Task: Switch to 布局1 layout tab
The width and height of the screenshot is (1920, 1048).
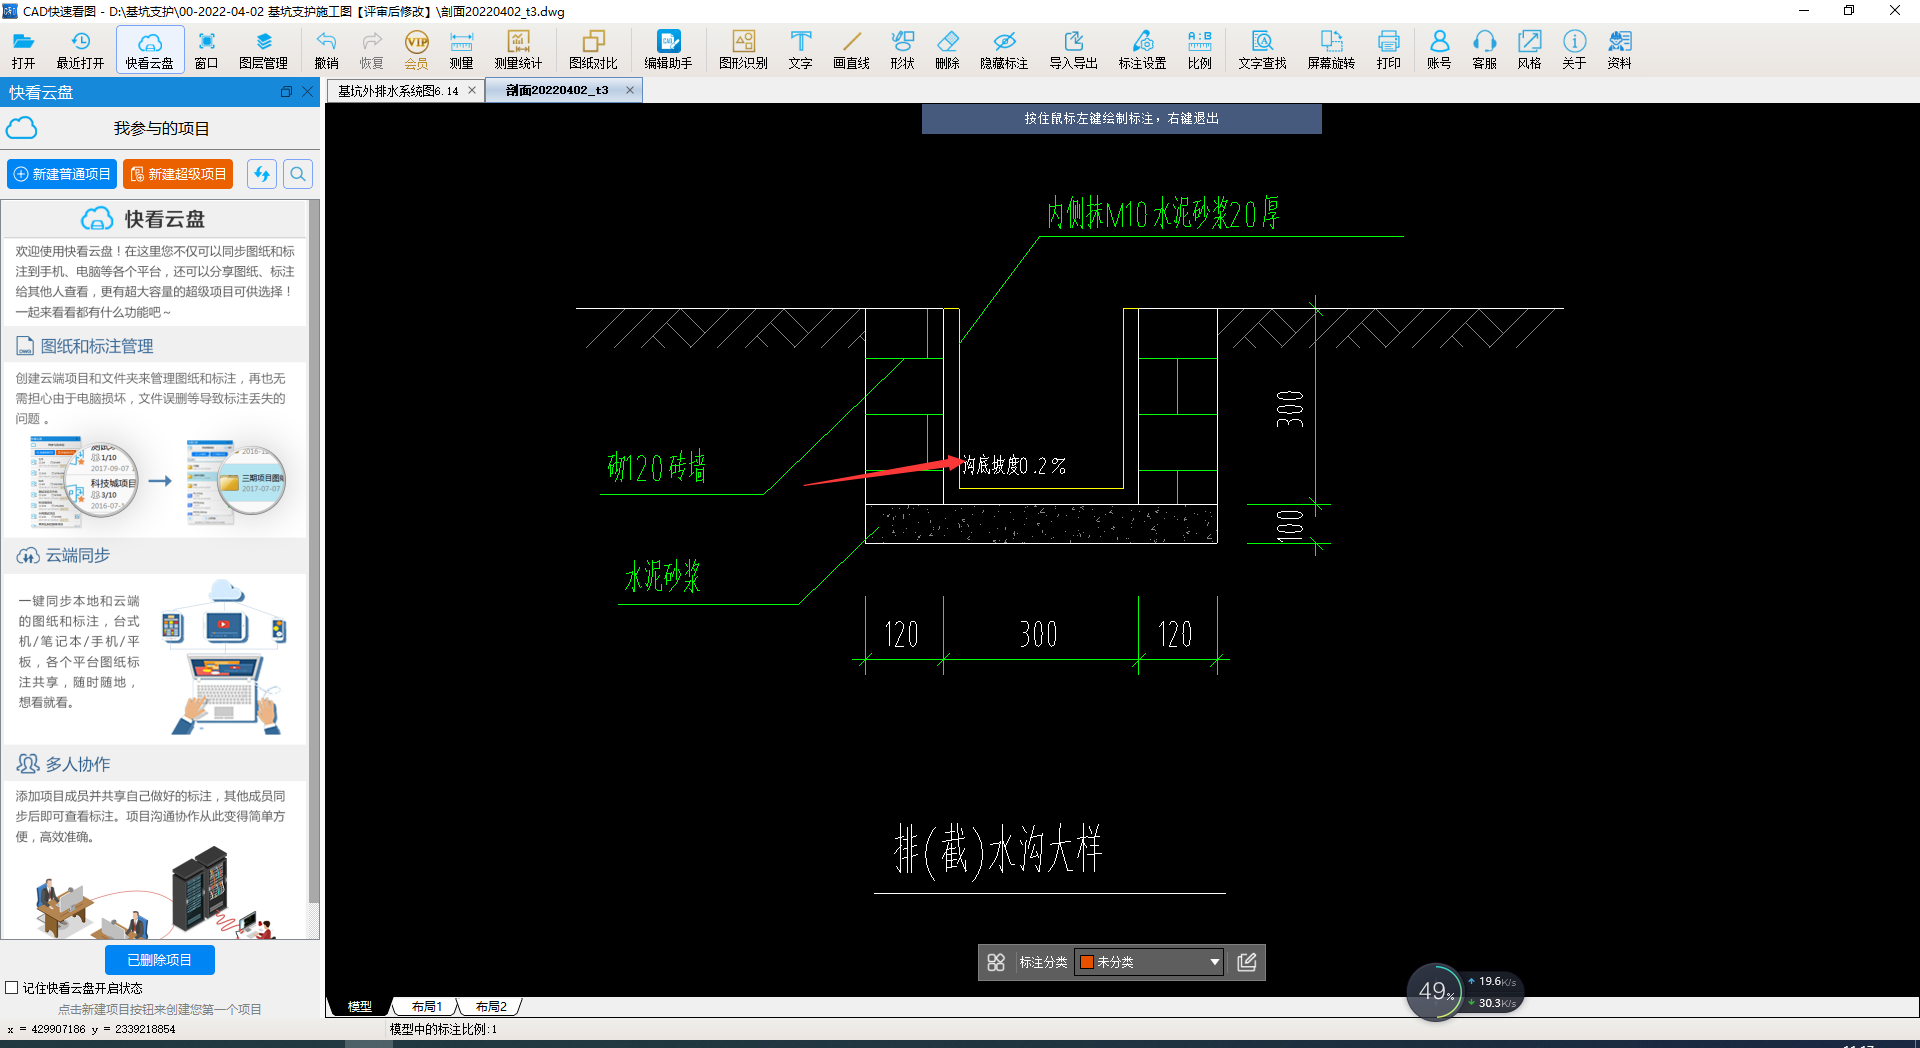Action: 426,1006
